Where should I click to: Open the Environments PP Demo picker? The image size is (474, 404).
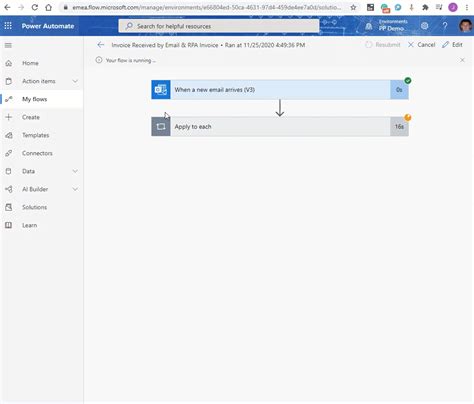(393, 25)
